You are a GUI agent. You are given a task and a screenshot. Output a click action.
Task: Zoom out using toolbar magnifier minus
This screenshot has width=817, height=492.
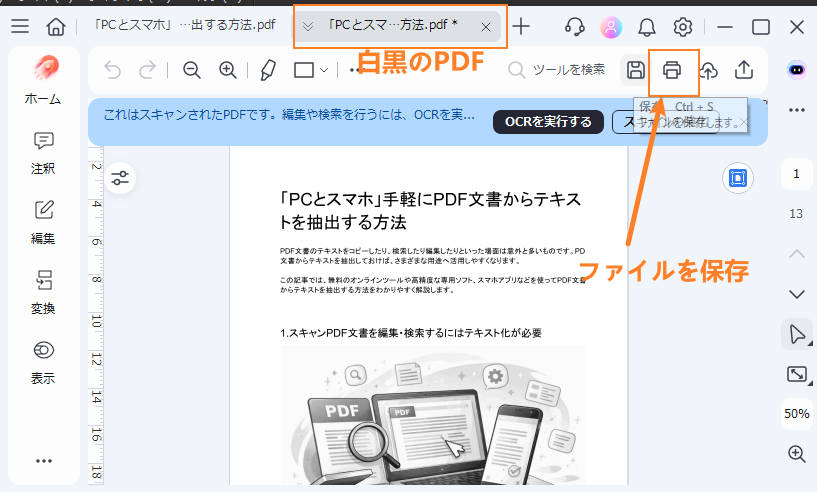(192, 70)
